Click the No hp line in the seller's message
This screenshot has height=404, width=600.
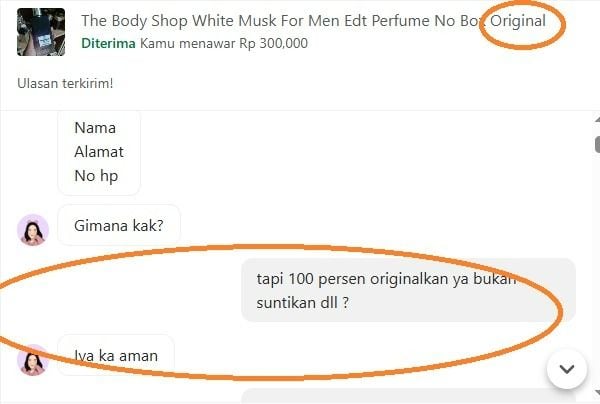click(x=96, y=176)
